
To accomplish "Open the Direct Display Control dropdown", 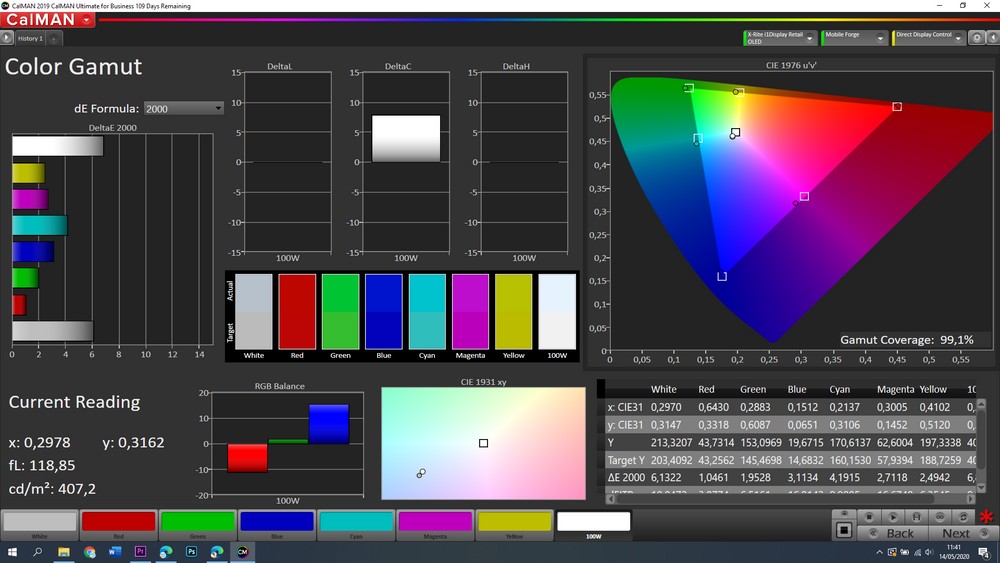I will [x=958, y=38].
